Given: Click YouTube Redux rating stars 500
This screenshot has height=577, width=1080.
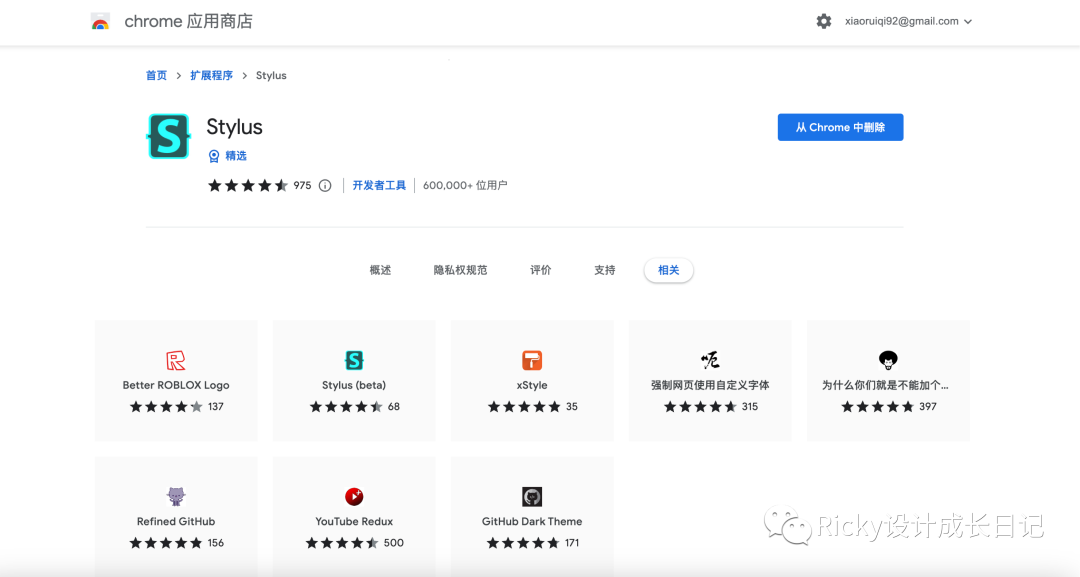Looking at the screenshot, I should (355, 543).
